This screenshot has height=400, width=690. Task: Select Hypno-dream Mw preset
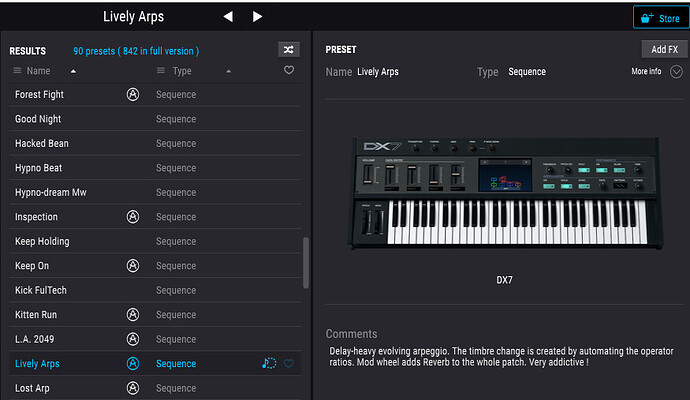coord(155,192)
